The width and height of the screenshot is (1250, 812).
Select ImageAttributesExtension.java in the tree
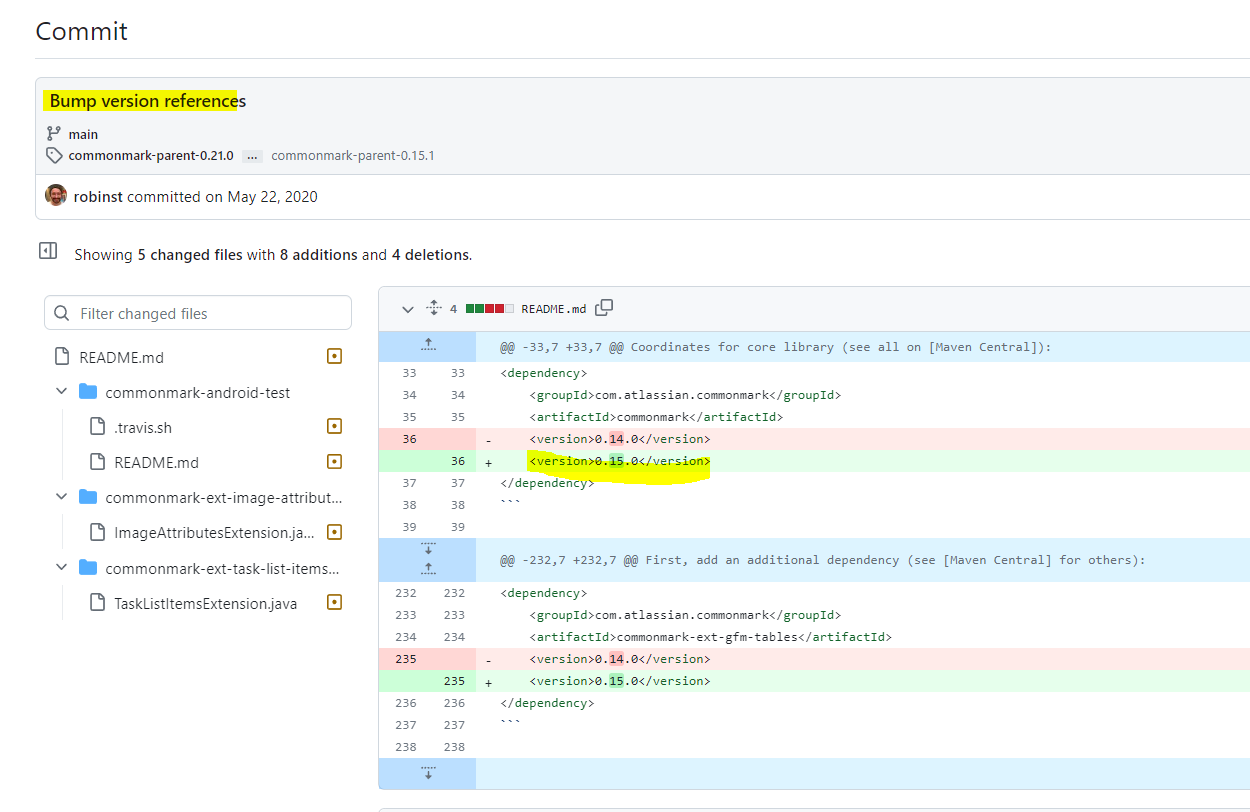(215, 532)
